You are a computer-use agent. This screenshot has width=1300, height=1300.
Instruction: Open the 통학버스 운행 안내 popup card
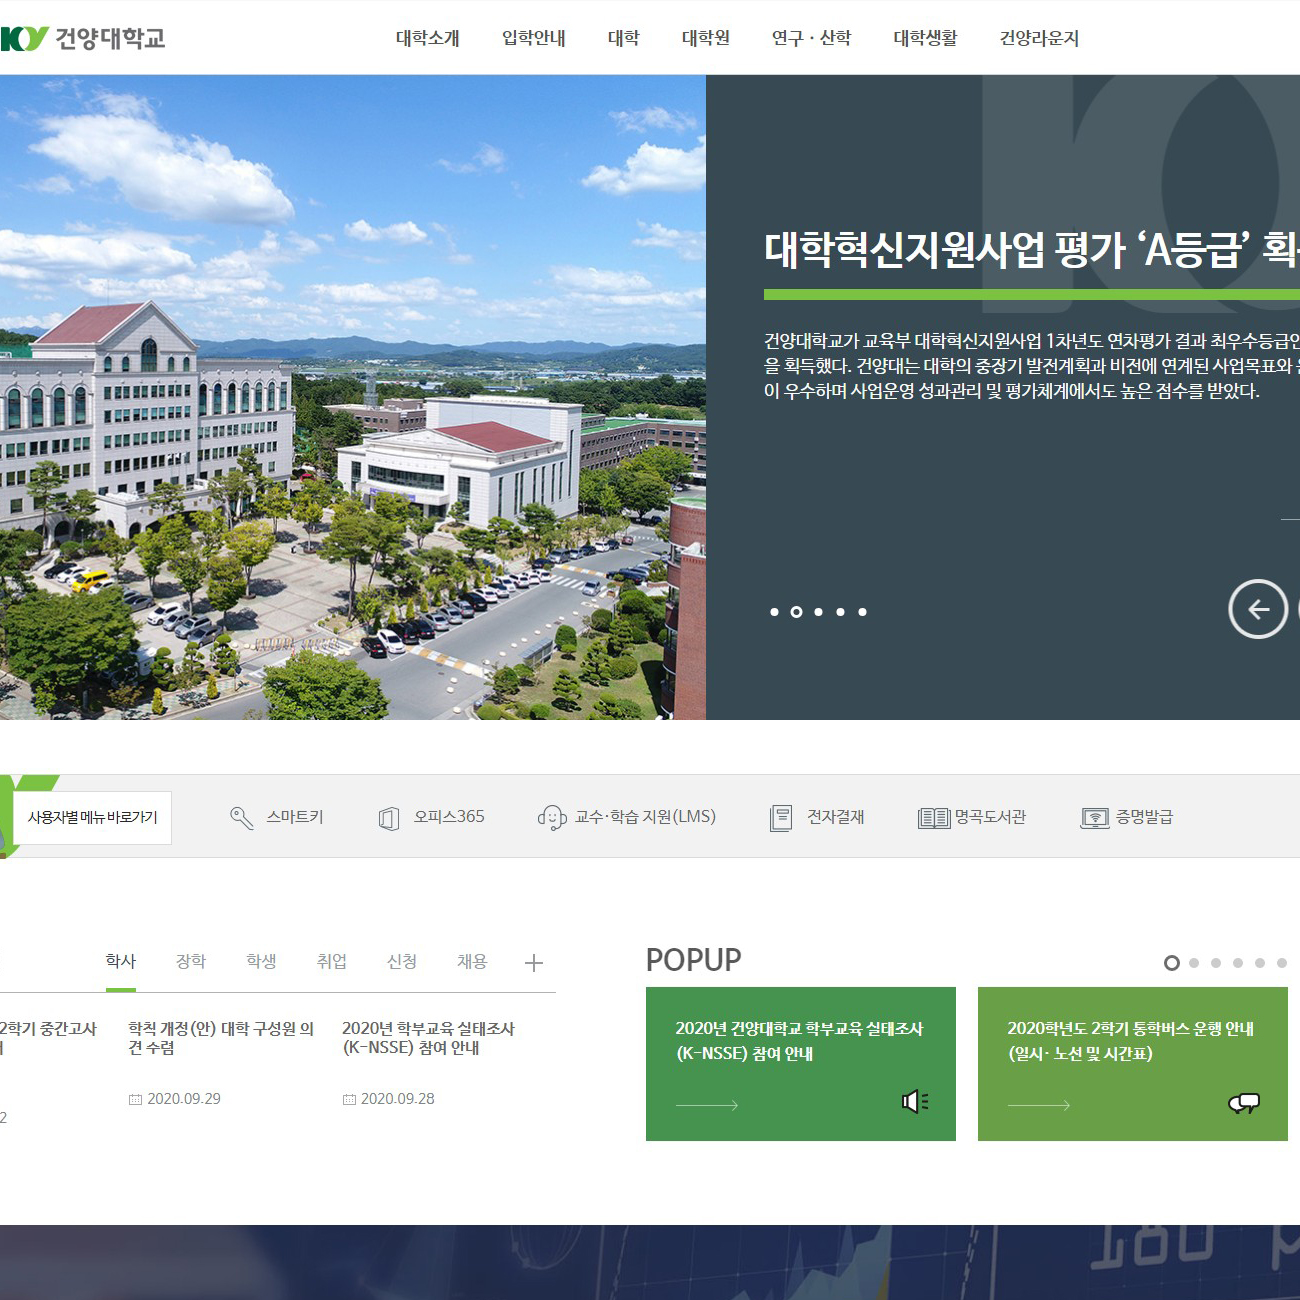coord(1132,1063)
